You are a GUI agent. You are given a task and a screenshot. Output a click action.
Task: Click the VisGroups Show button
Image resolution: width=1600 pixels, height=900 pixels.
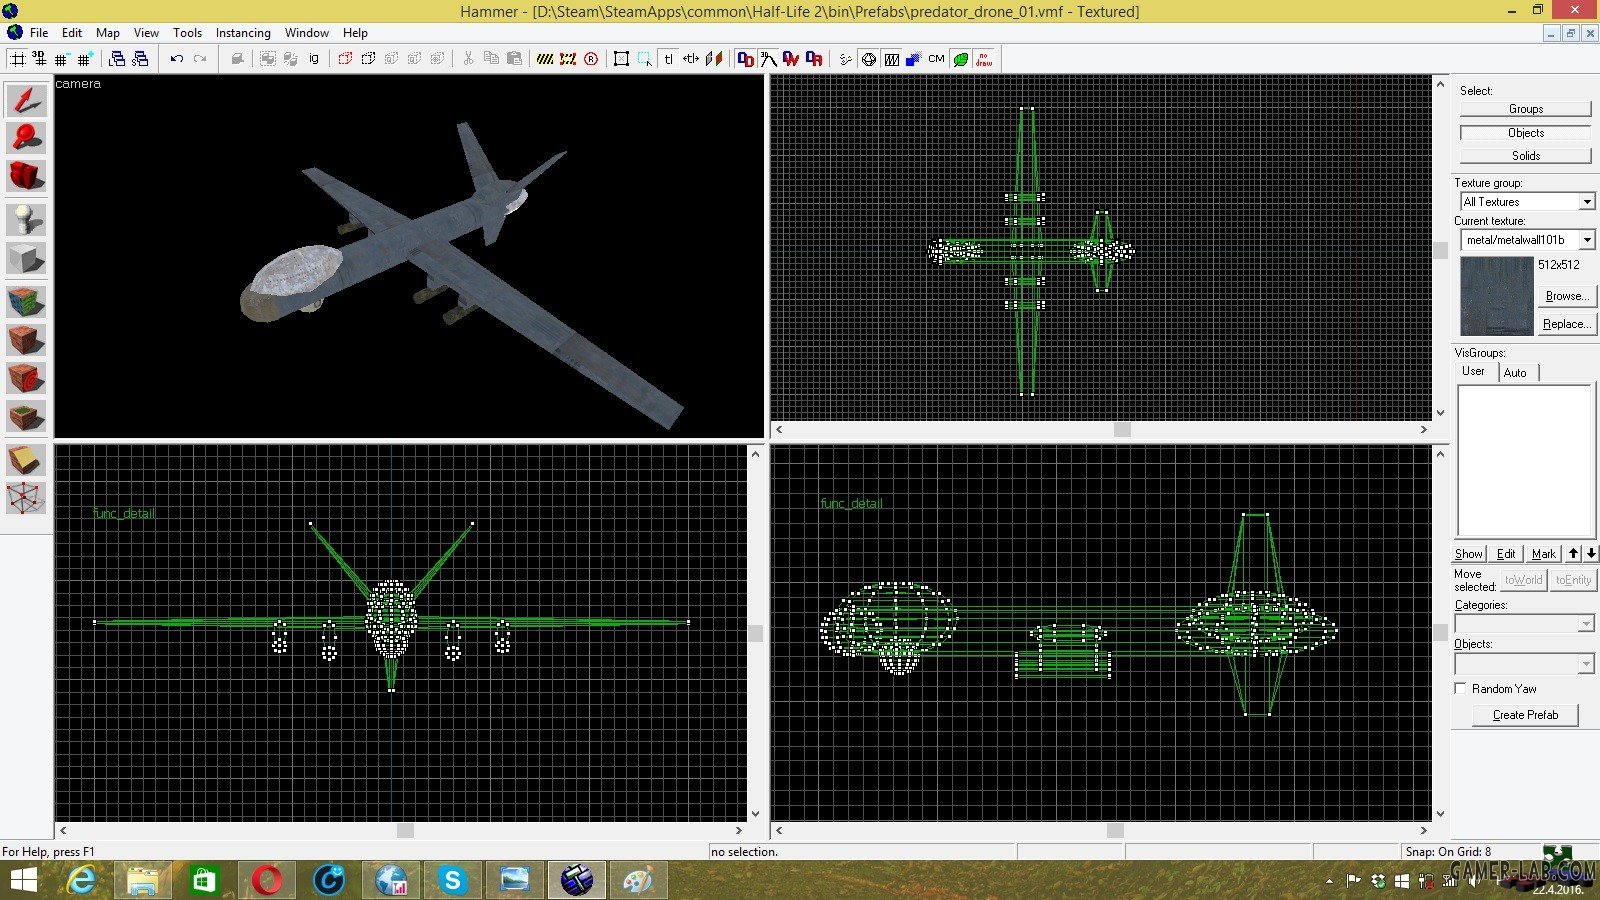1469,553
